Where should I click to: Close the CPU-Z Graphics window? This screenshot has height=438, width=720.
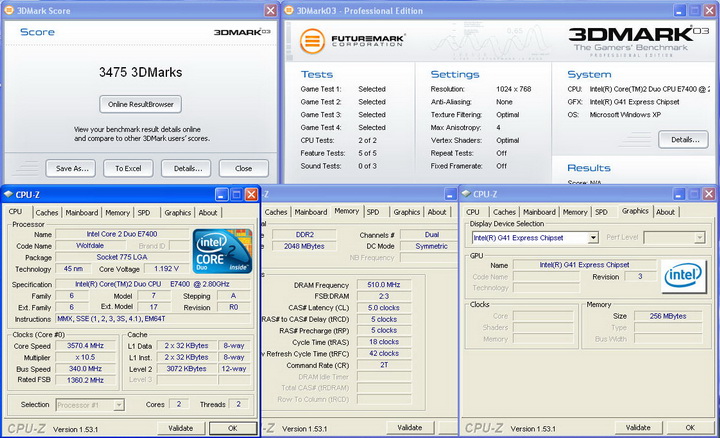709,194
